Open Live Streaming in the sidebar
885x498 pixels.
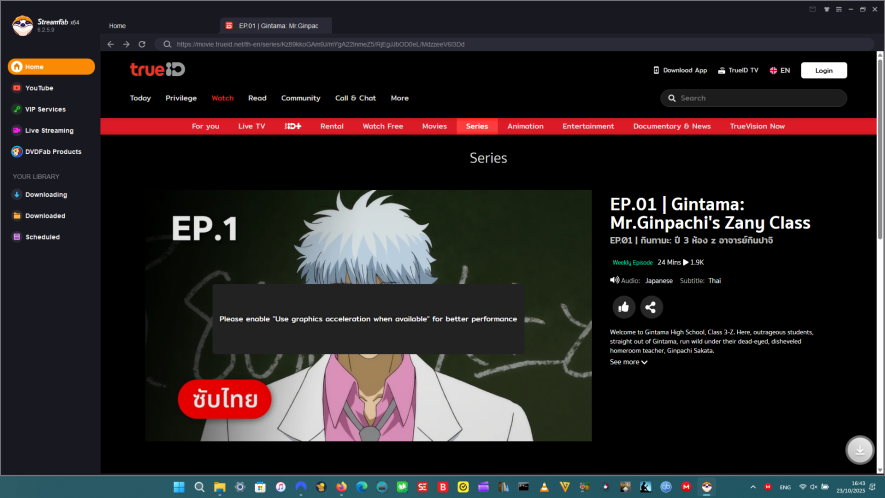(51, 130)
